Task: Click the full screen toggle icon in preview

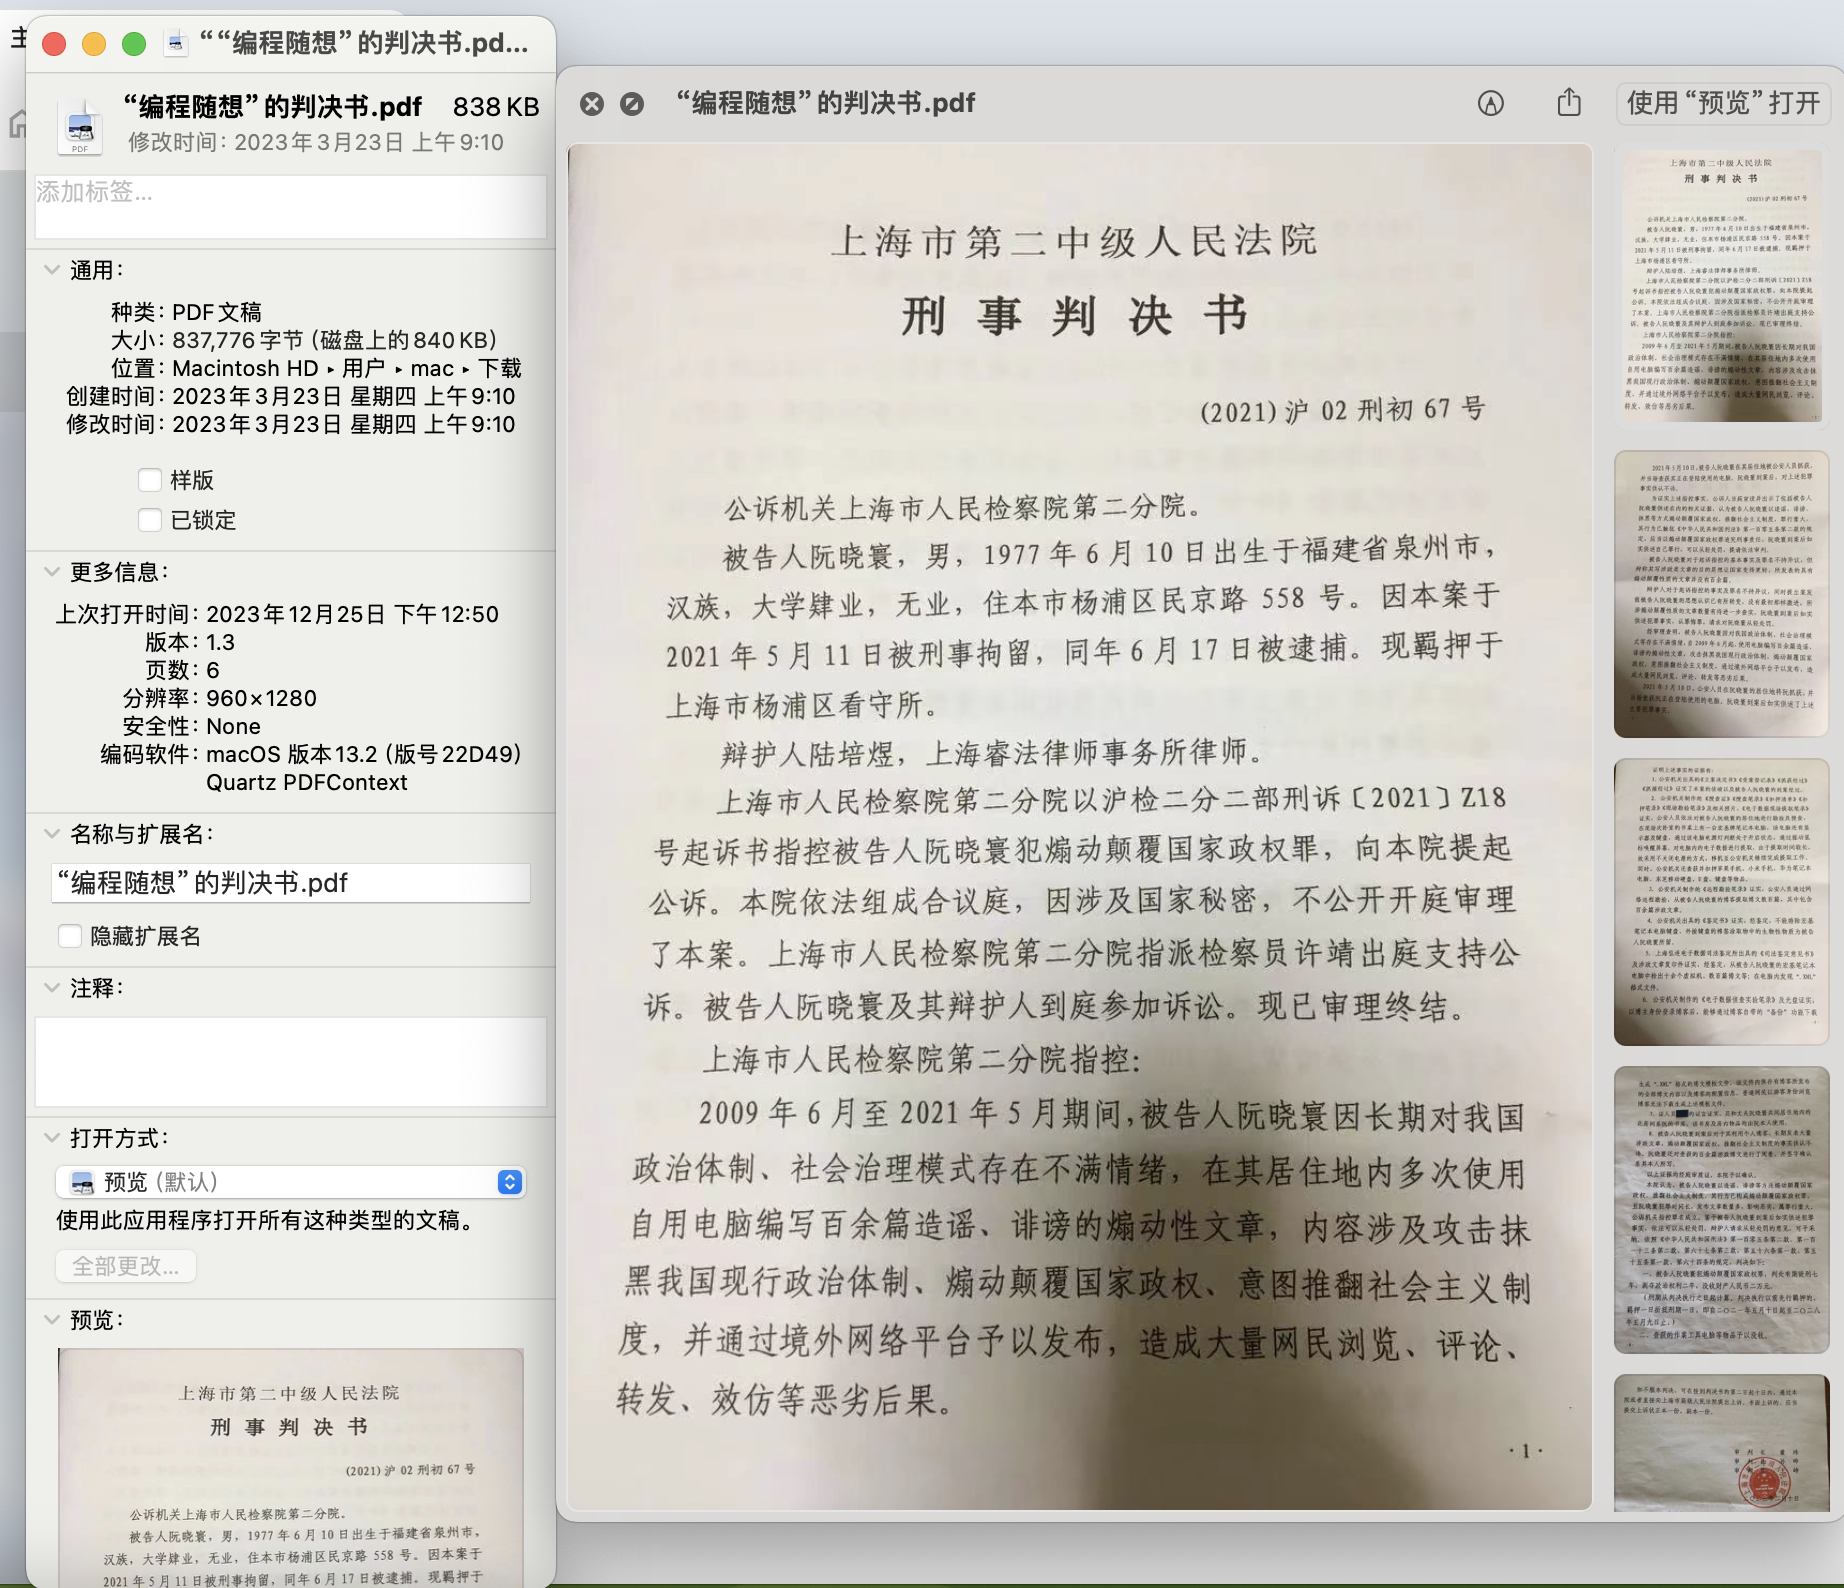Action: click(632, 104)
